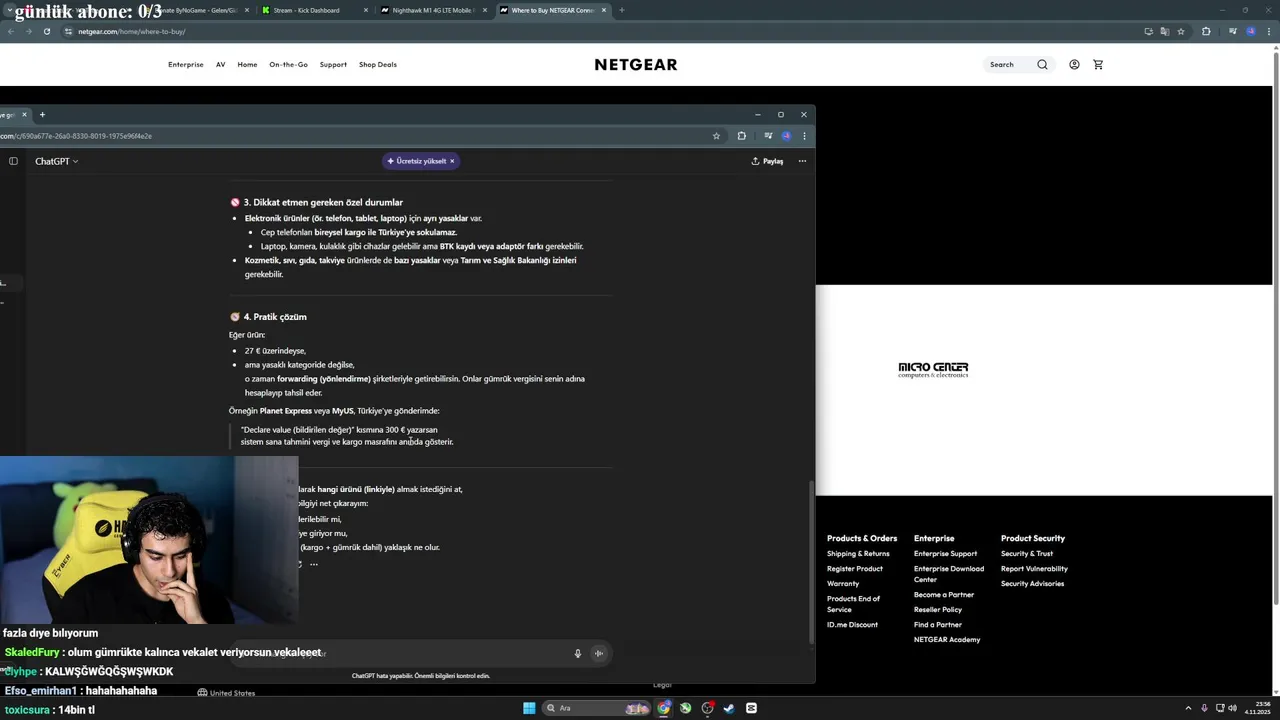Open Shop Deals in NETGEAR navigation
This screenshot has width=1280, height=720.
(x=378, y=65)
